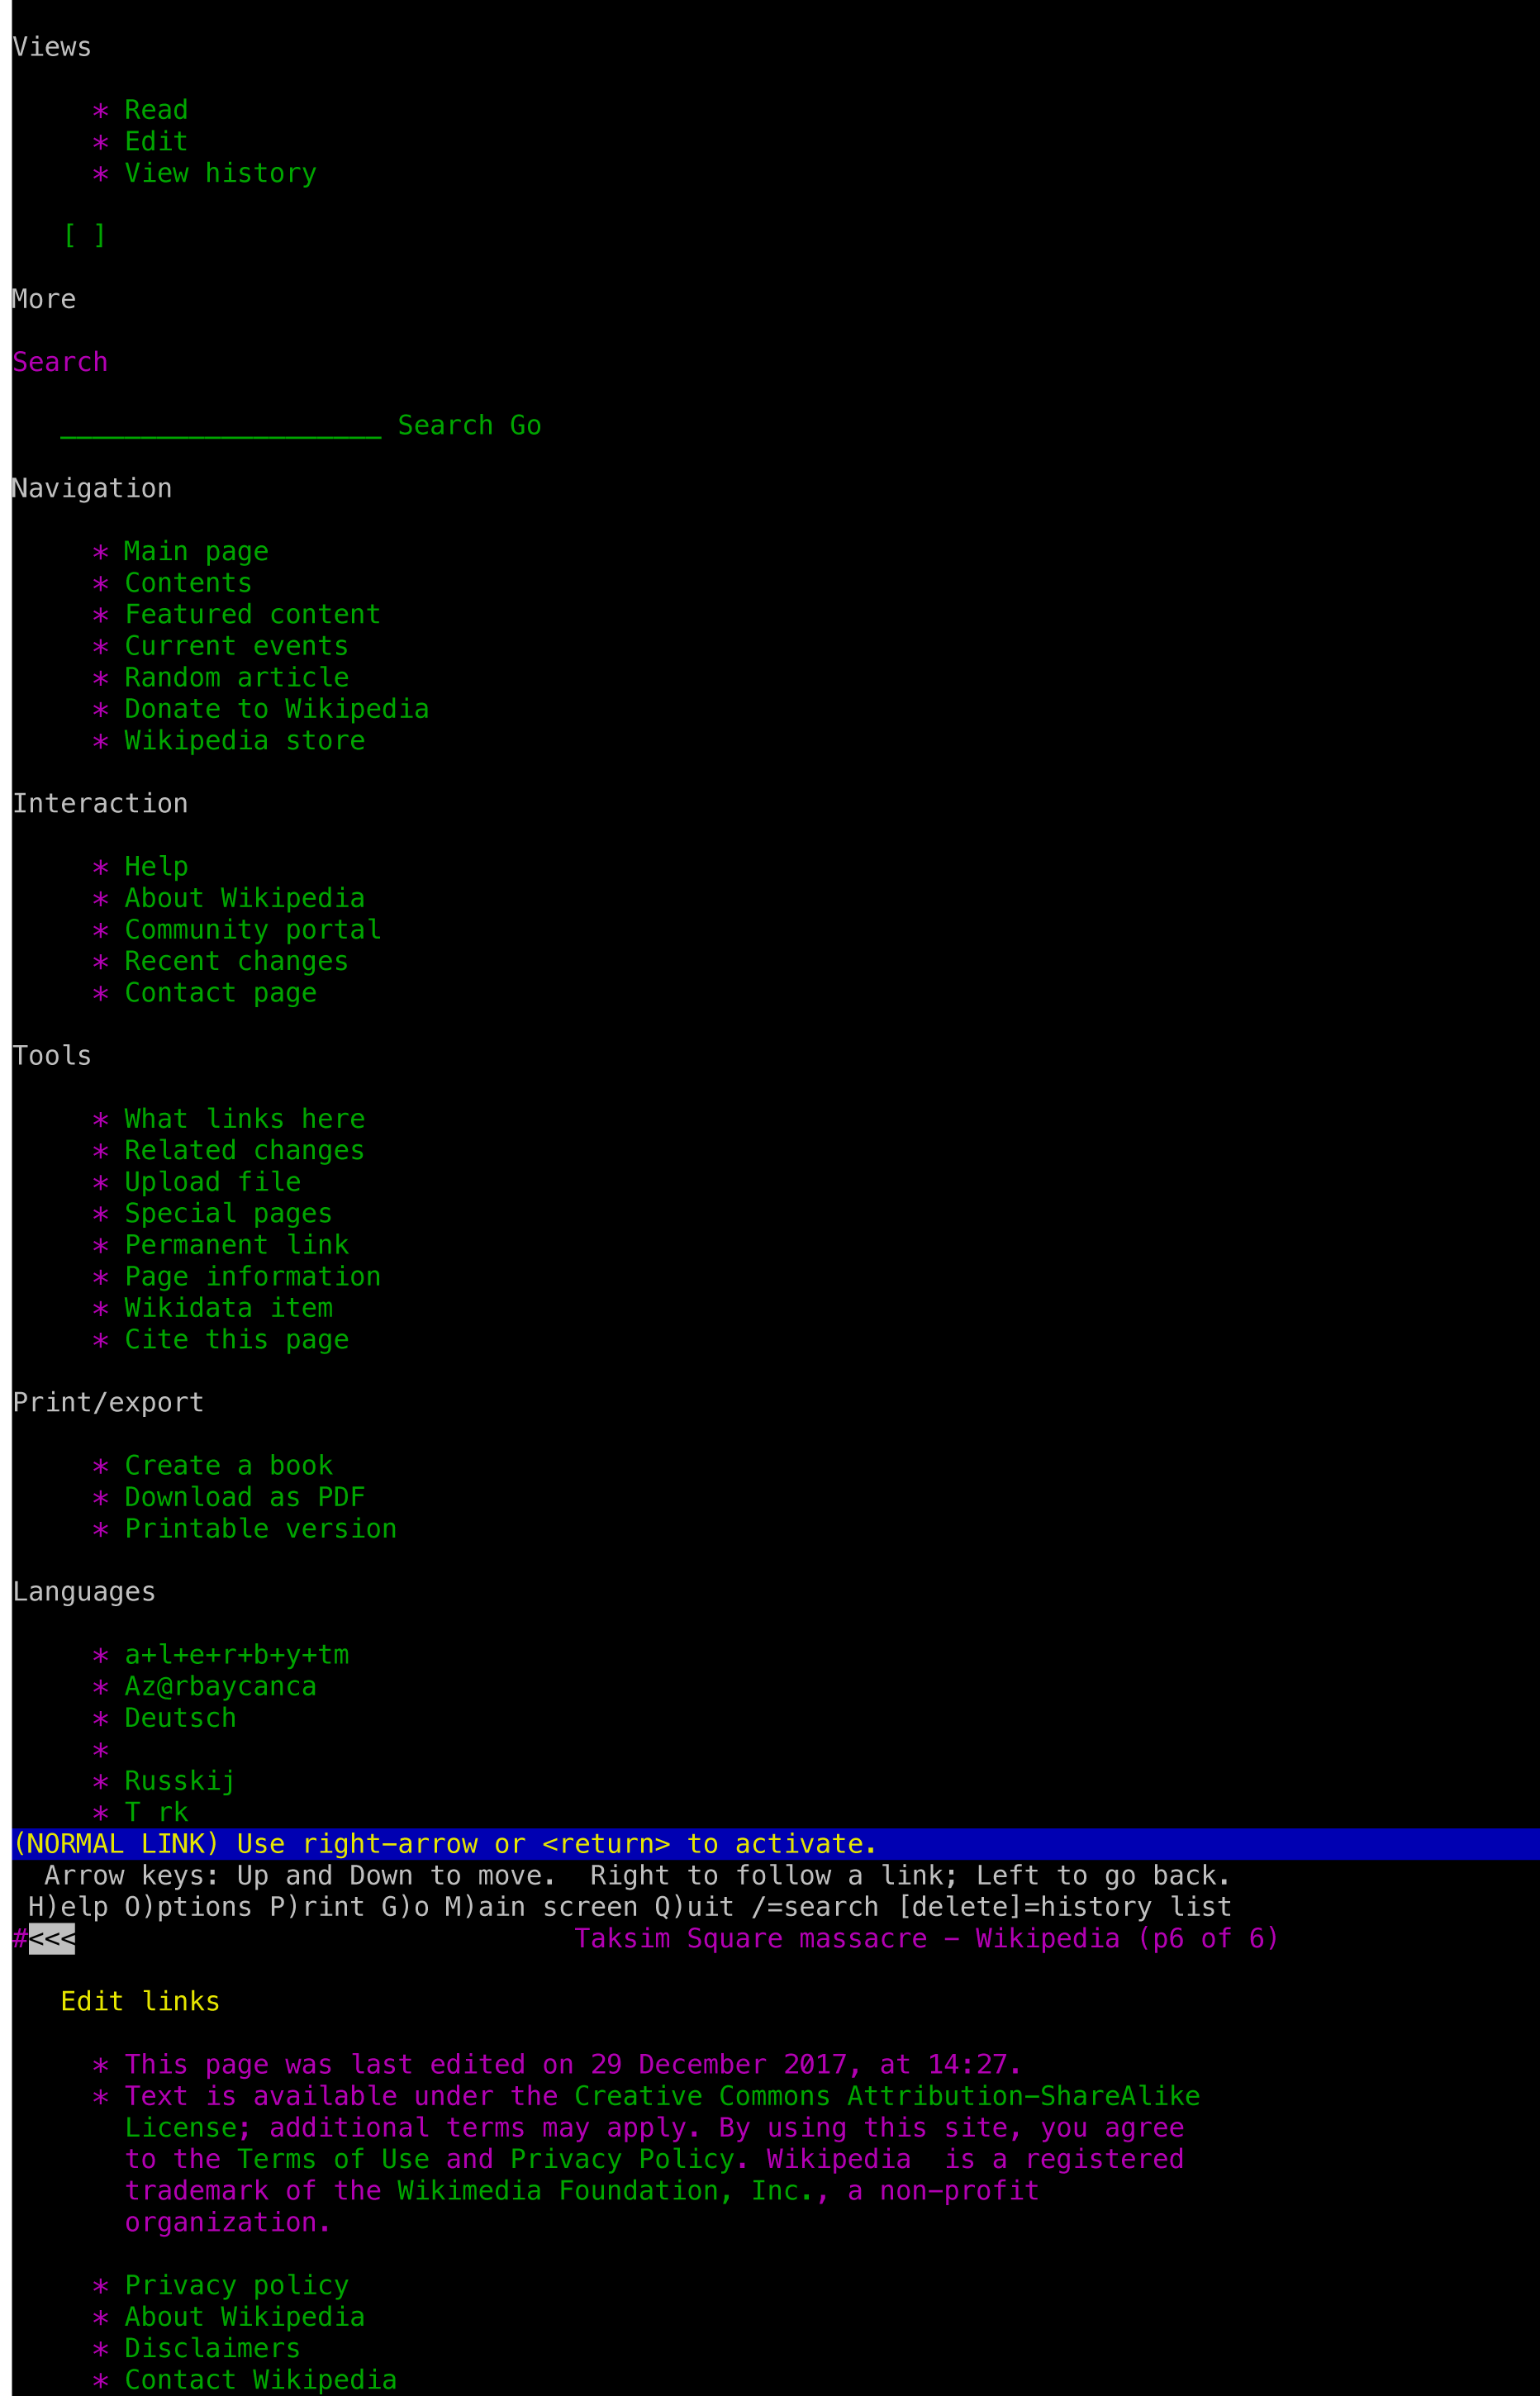Open the Help link under Interaction
This screenshot has width=1540, height=2396.
[x=156, y=866]
